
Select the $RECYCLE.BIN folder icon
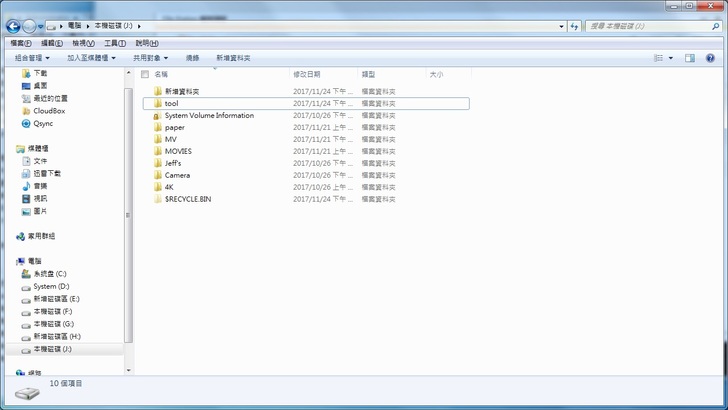[158, 199]
